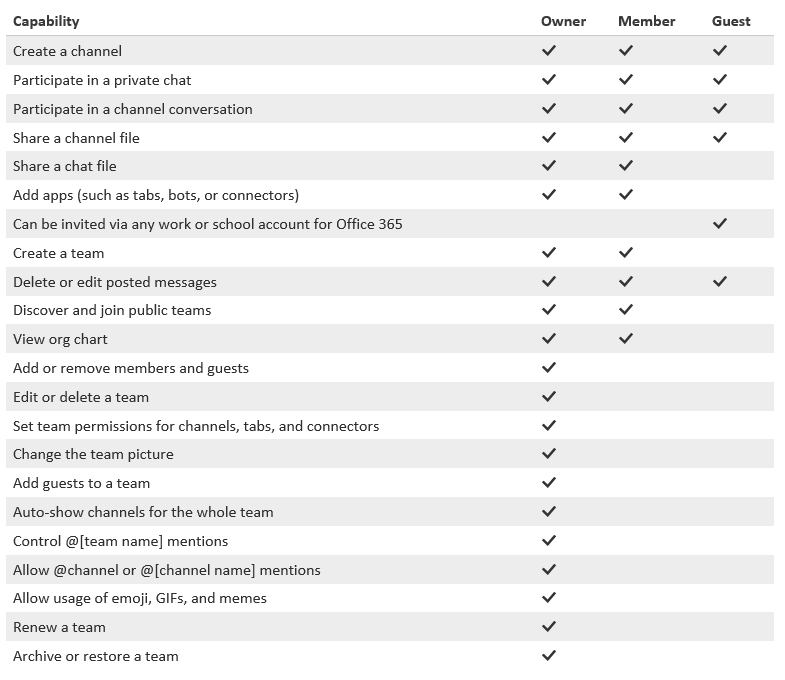Image resolution: width=785 pixels, height=680 pixels.
Task: Click Guest checkmark for Delete or edit posted messages
Action: pos(720,282)
